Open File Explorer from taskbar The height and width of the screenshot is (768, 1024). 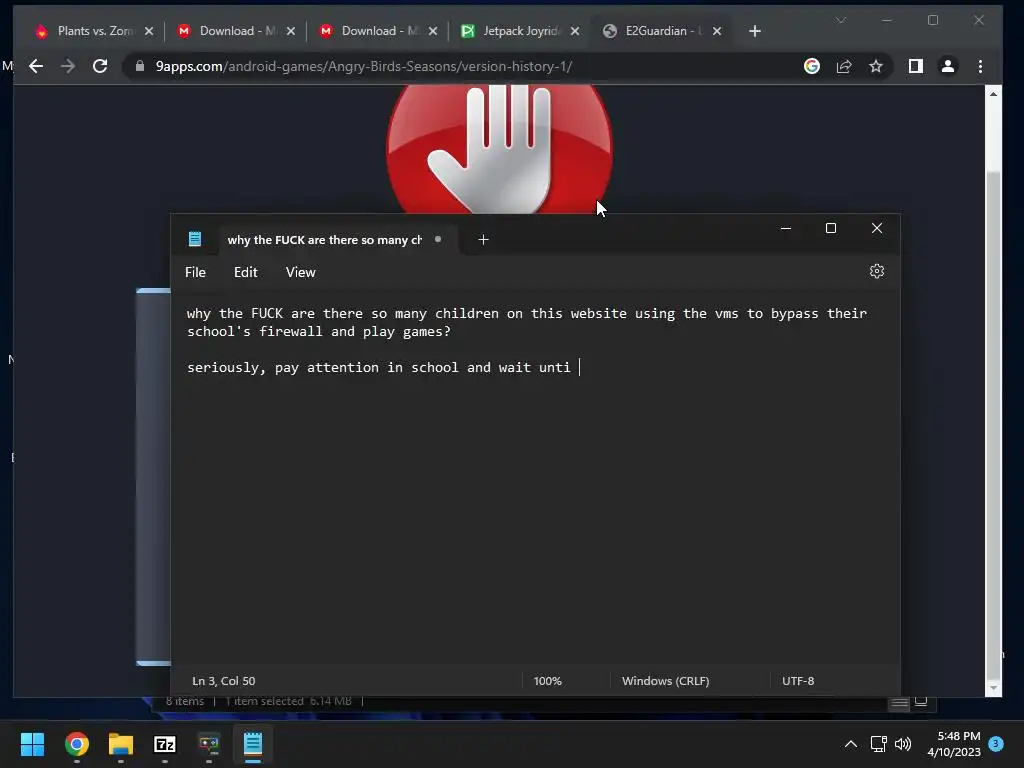click(121, 744)
